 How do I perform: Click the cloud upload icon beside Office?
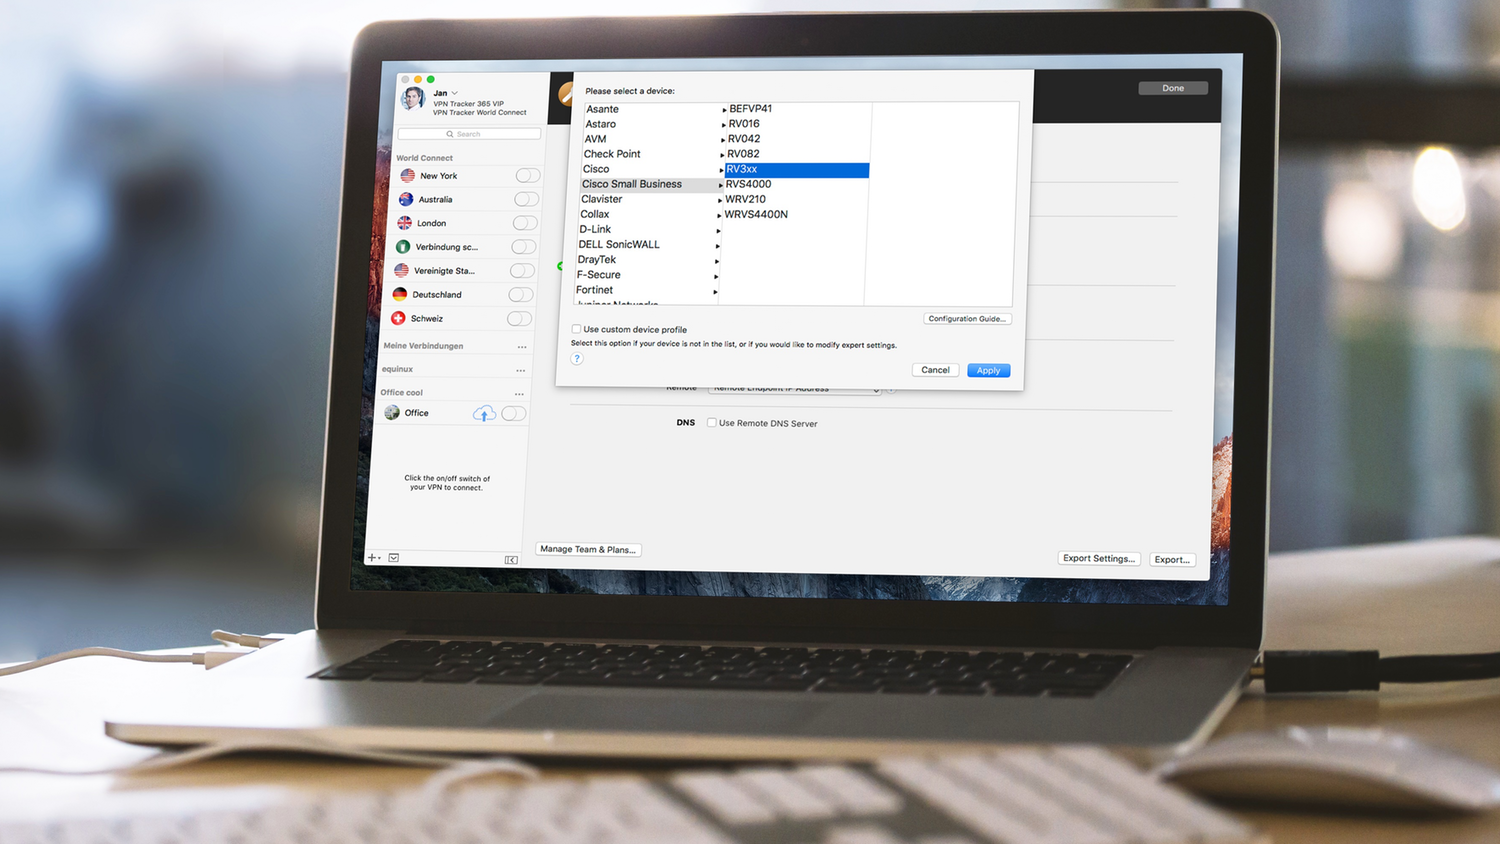(484, 412)
